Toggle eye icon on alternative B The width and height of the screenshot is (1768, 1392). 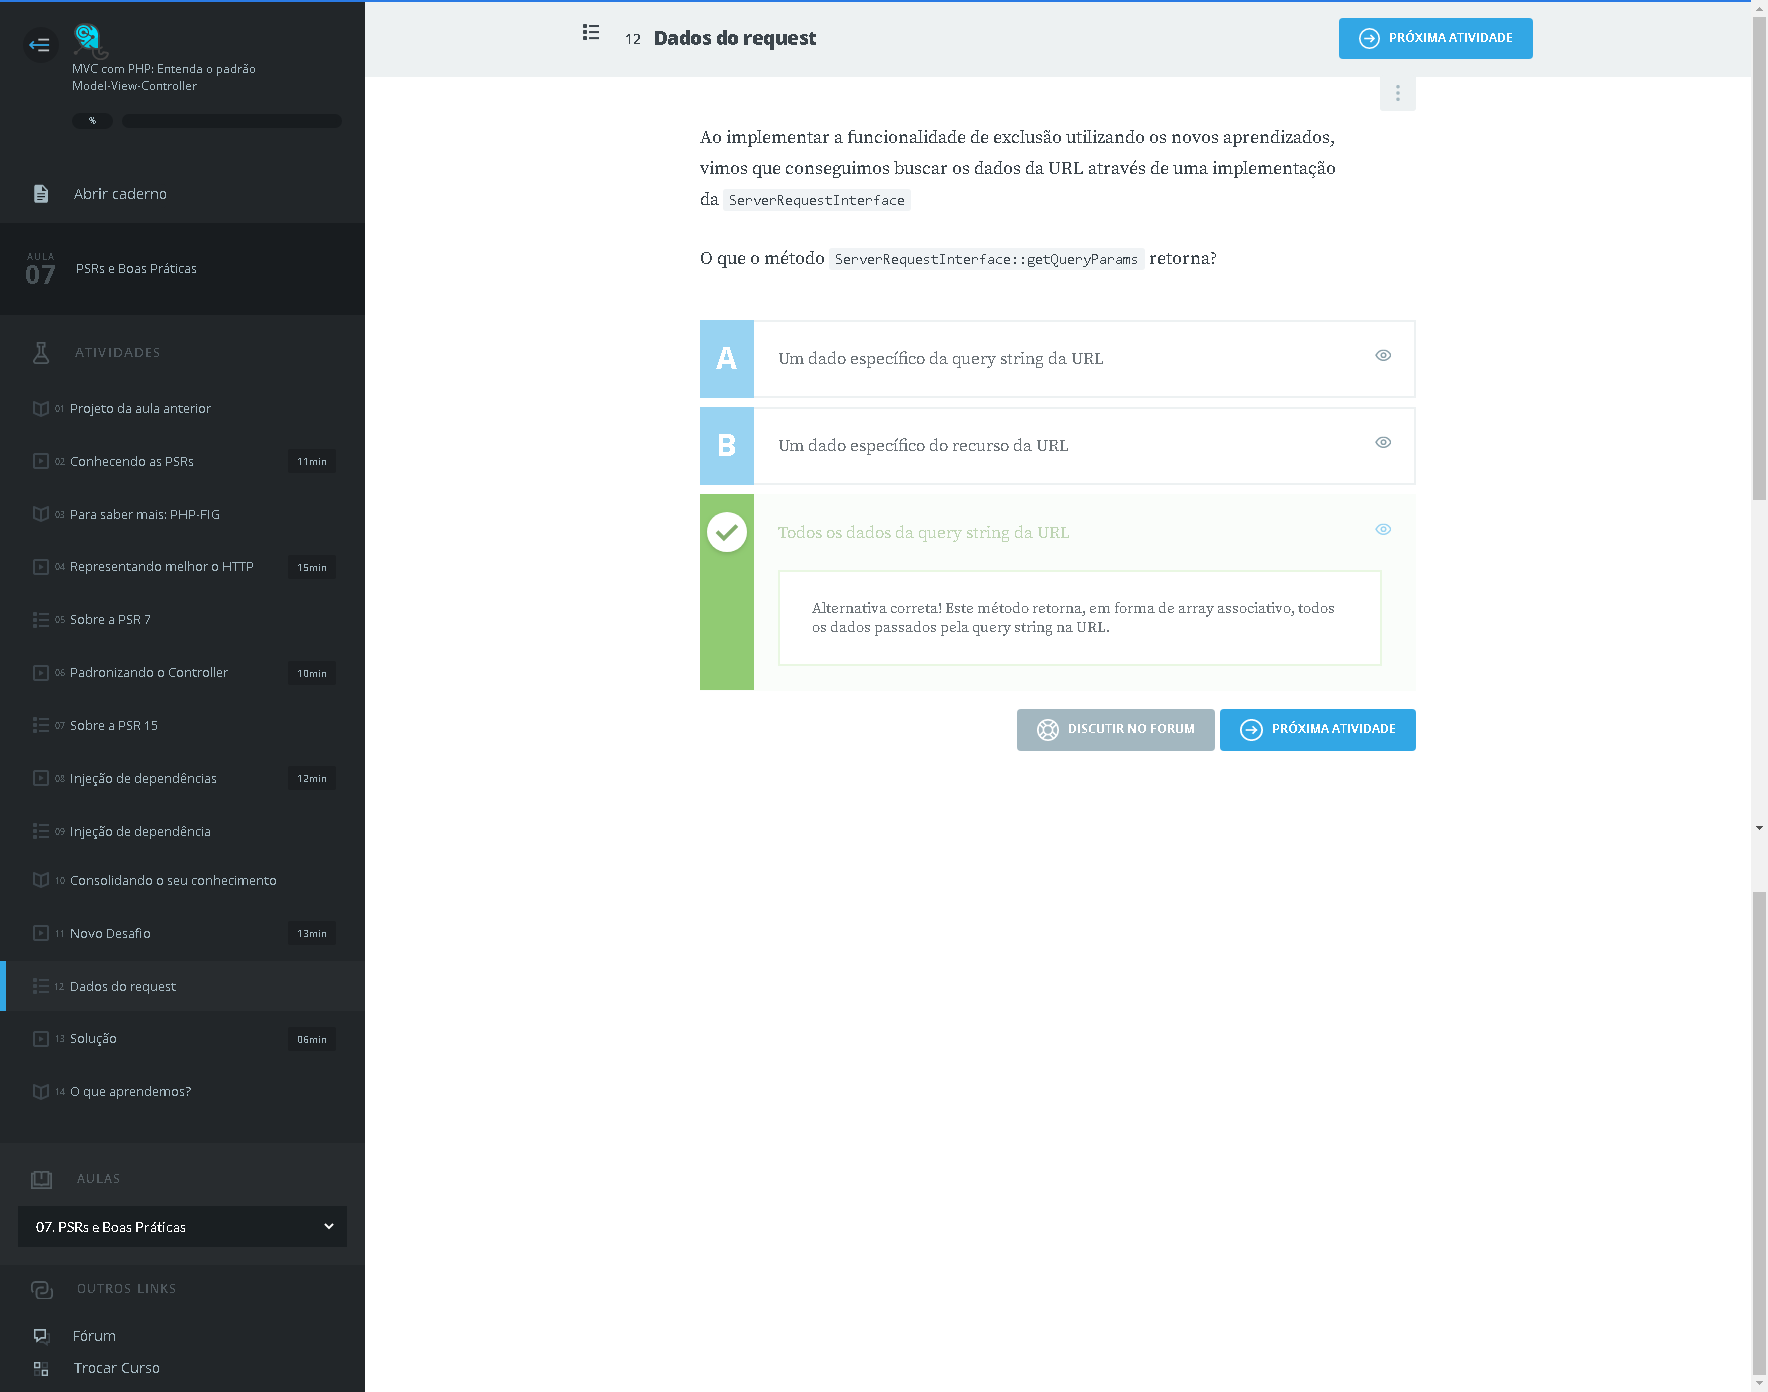(1383, 443)
